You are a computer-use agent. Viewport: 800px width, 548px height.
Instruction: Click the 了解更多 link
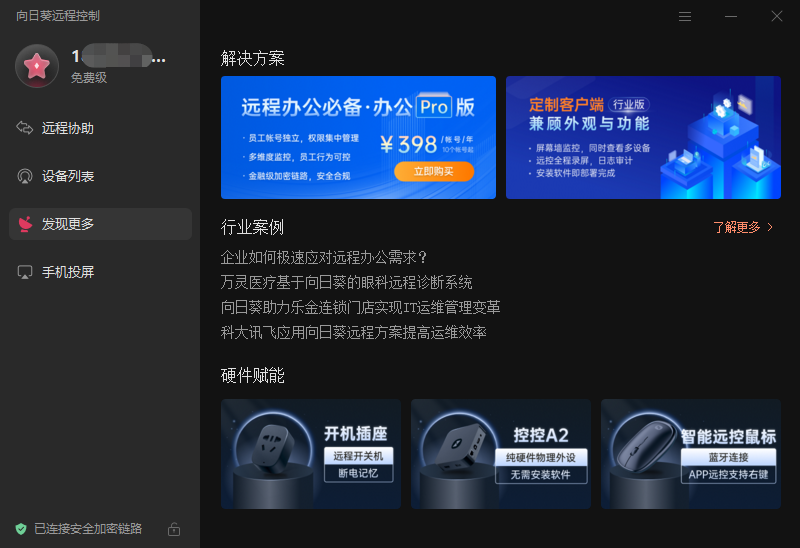point(736,227)
